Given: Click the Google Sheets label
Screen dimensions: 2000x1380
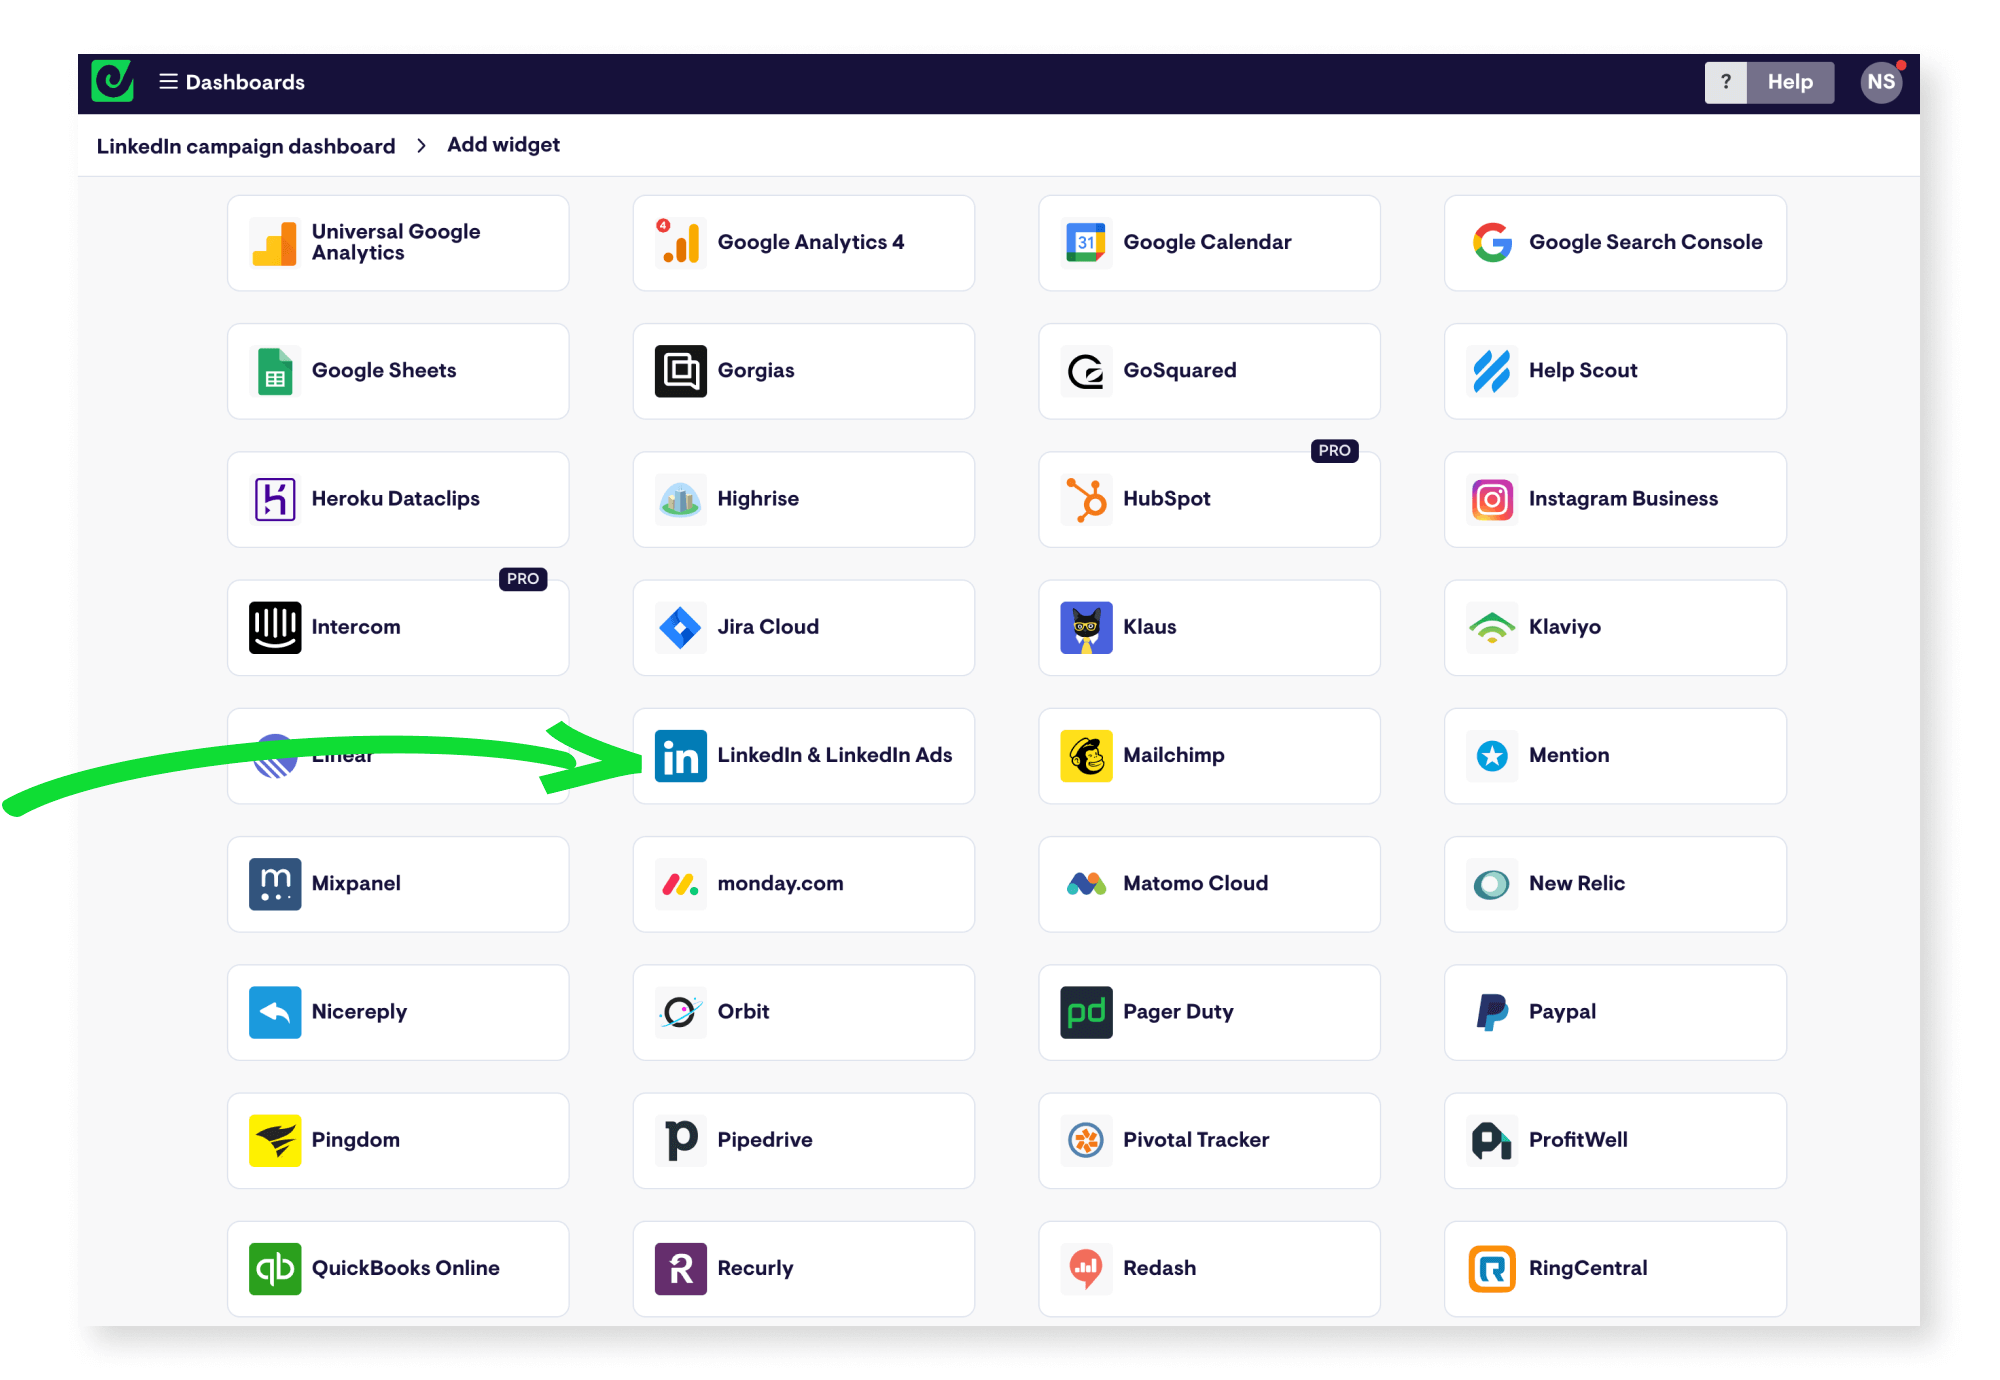Looking at the screenshot, I should (x=384, y=371).
